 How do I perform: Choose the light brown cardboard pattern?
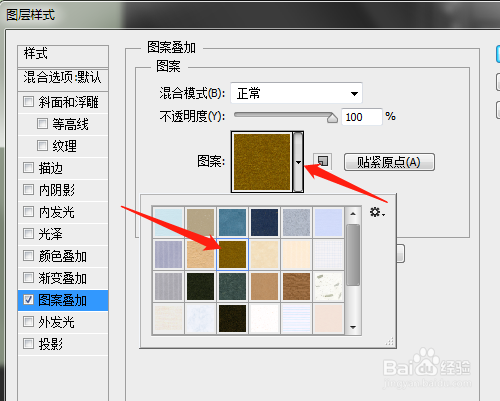coord(264,286)
